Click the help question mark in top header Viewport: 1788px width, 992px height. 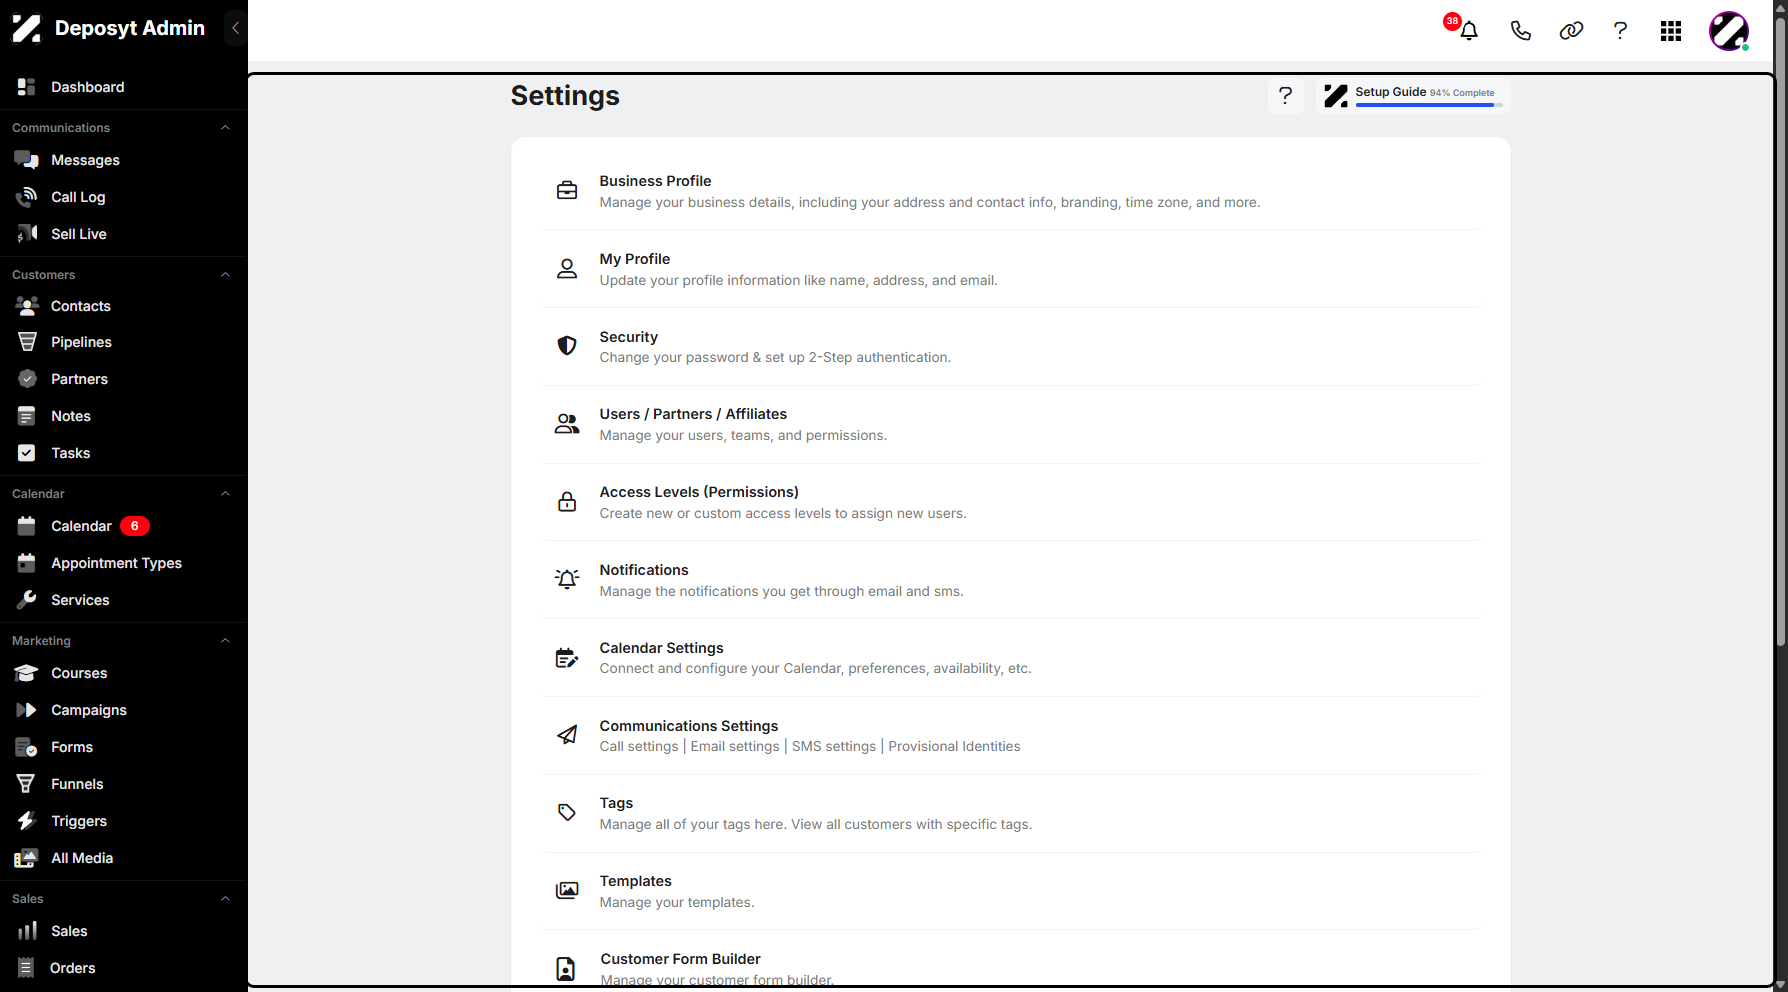(1620, 31)
